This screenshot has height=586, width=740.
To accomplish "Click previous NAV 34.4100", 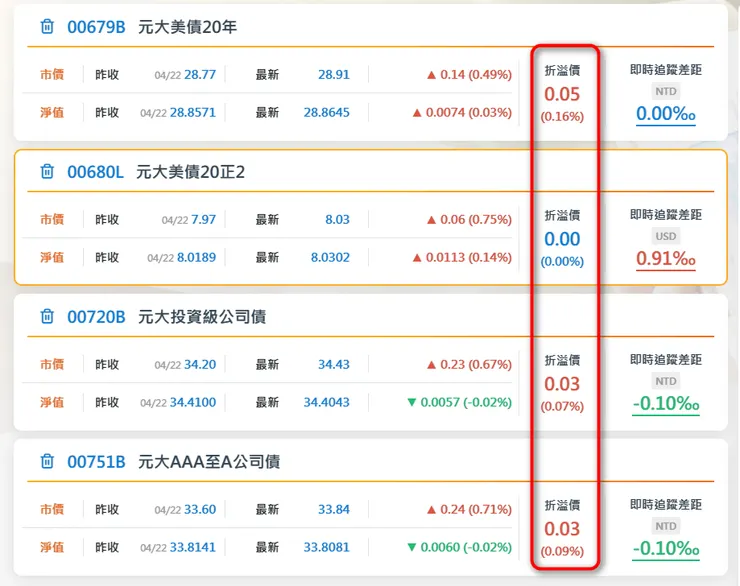I will pyautogui.click(x=193, y=402).
